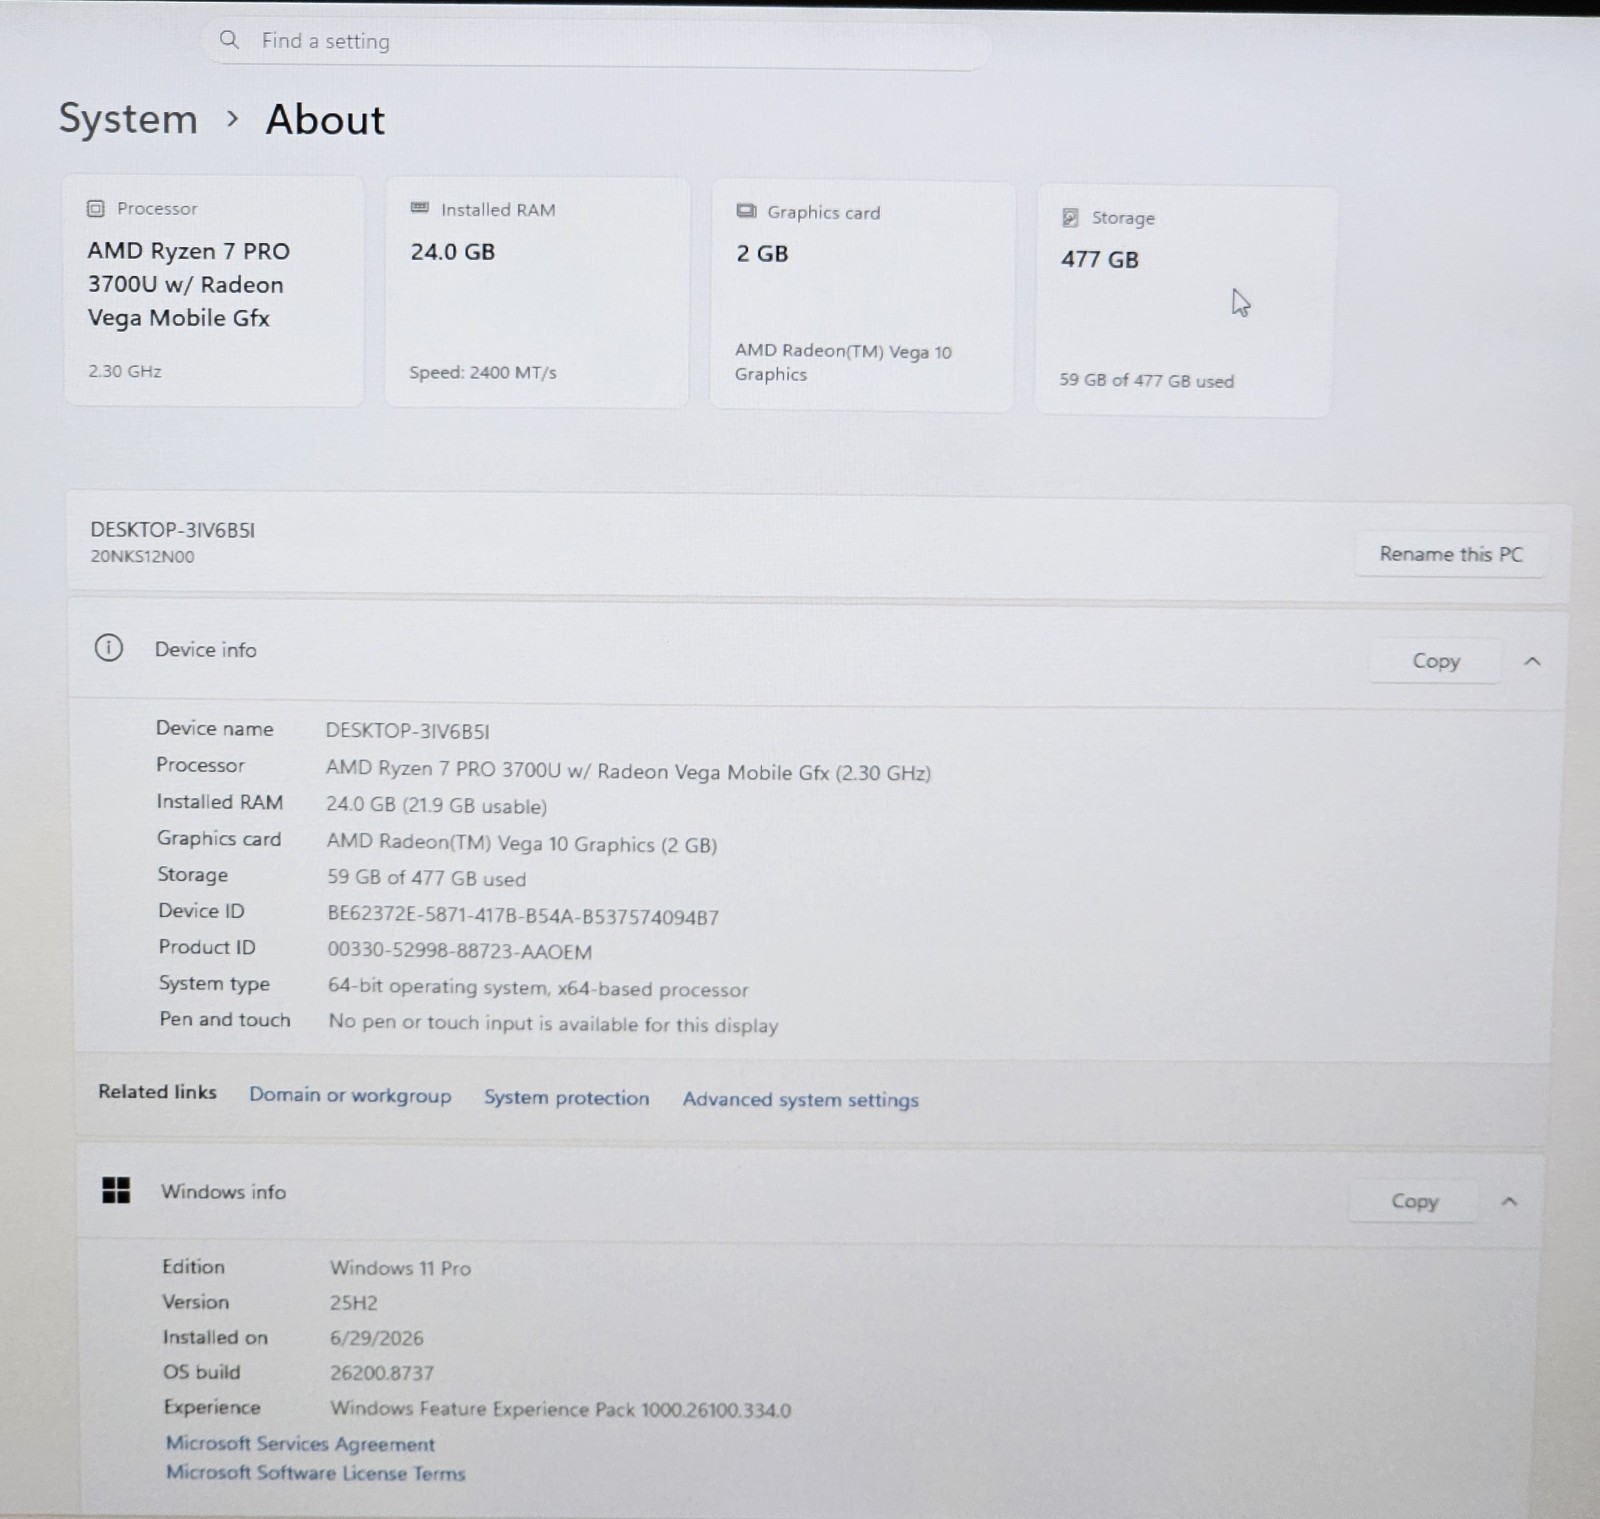Go back to System in the breadcrumb
The image size is (1600, 1519).
click(128, 118)
